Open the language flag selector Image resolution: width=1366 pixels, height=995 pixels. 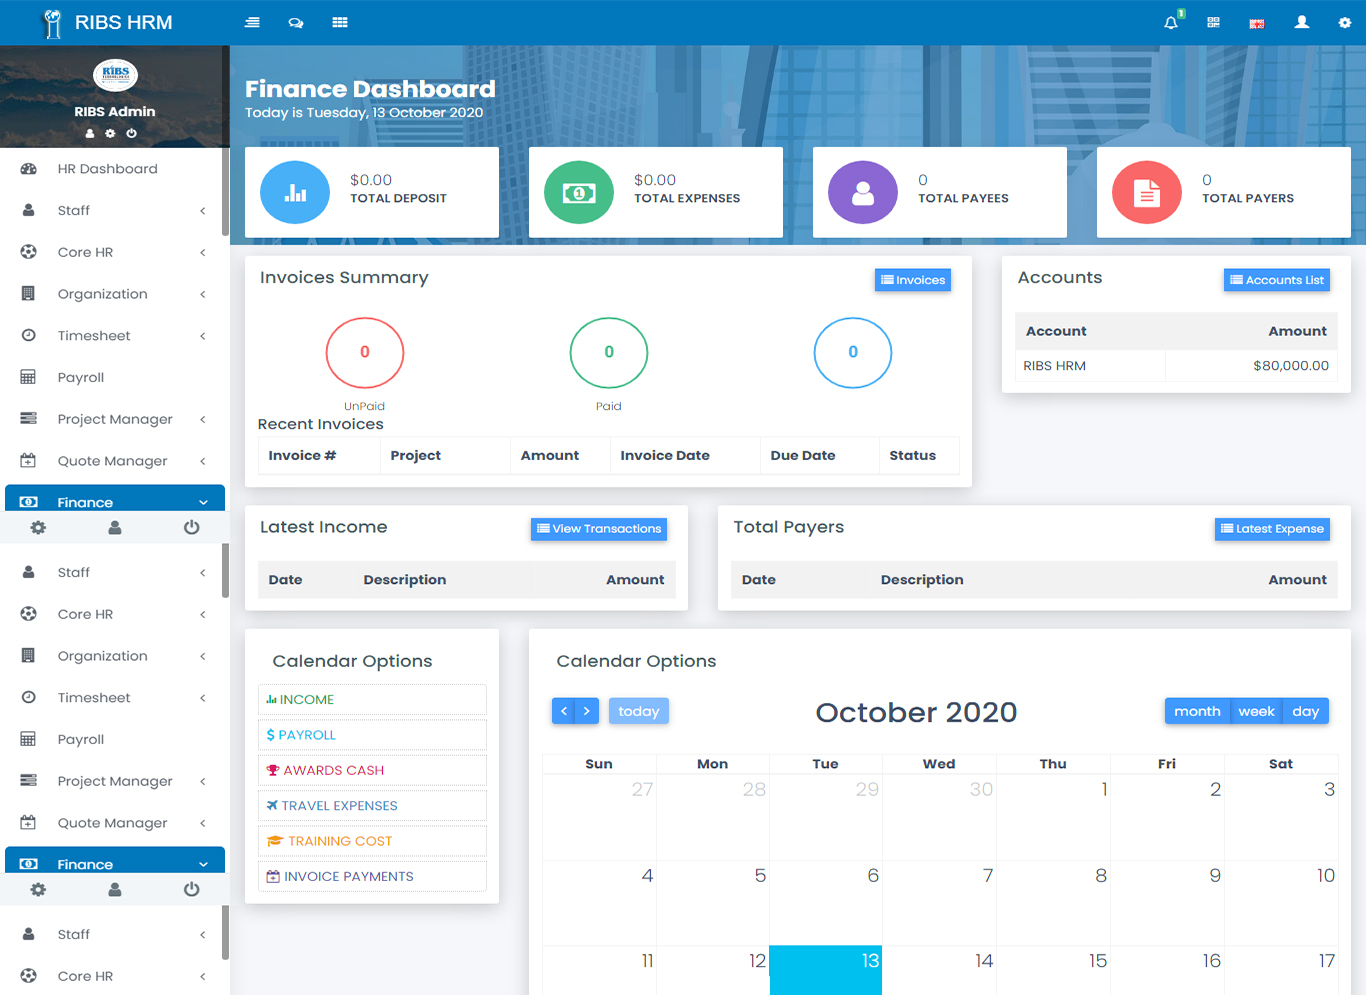[x=1257, y=22]
